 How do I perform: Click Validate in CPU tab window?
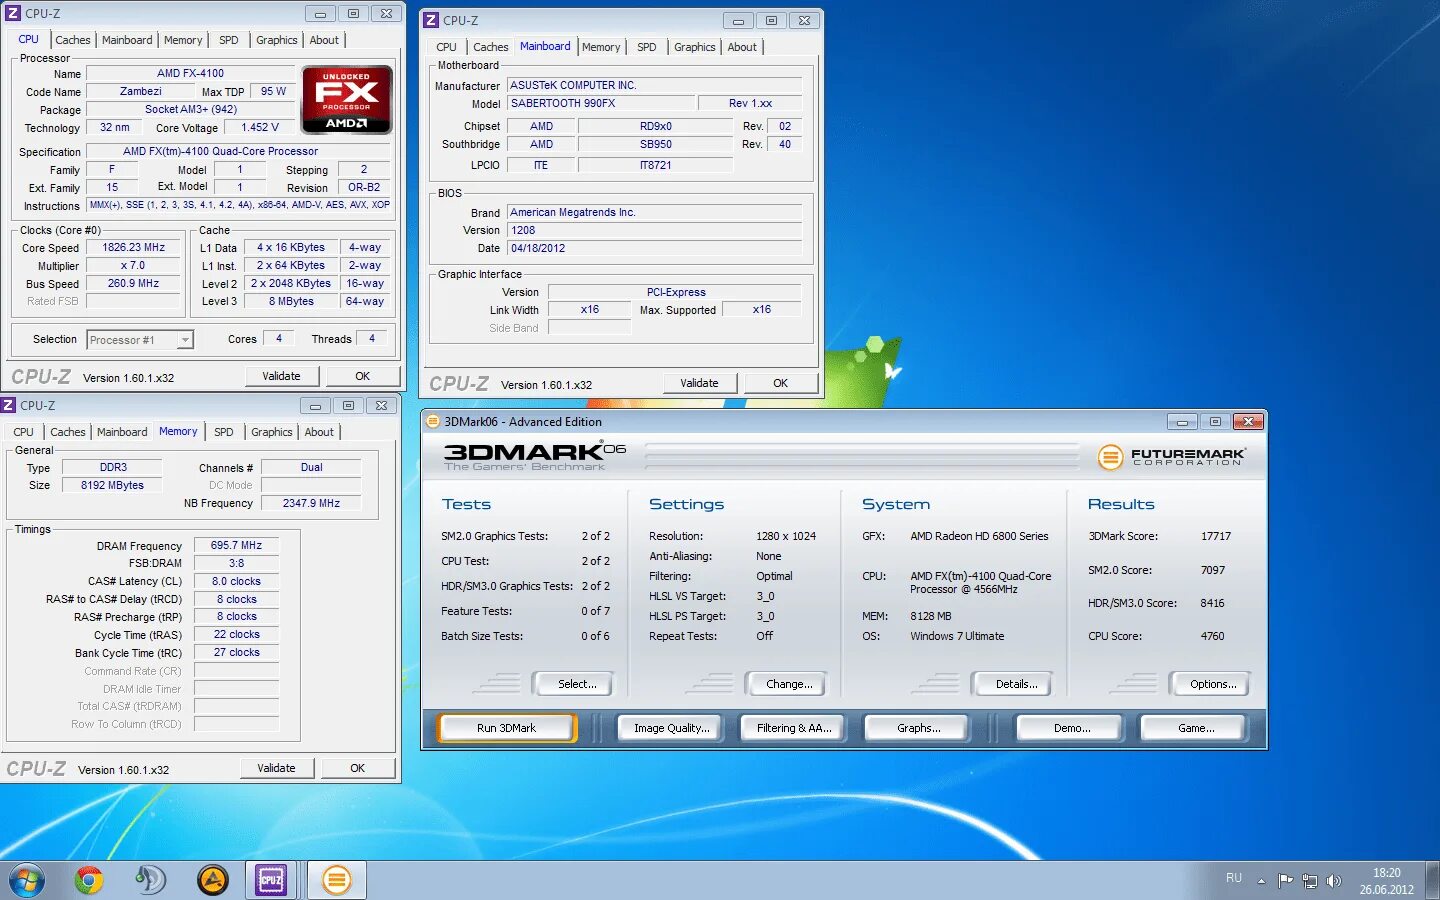(281, 376)
